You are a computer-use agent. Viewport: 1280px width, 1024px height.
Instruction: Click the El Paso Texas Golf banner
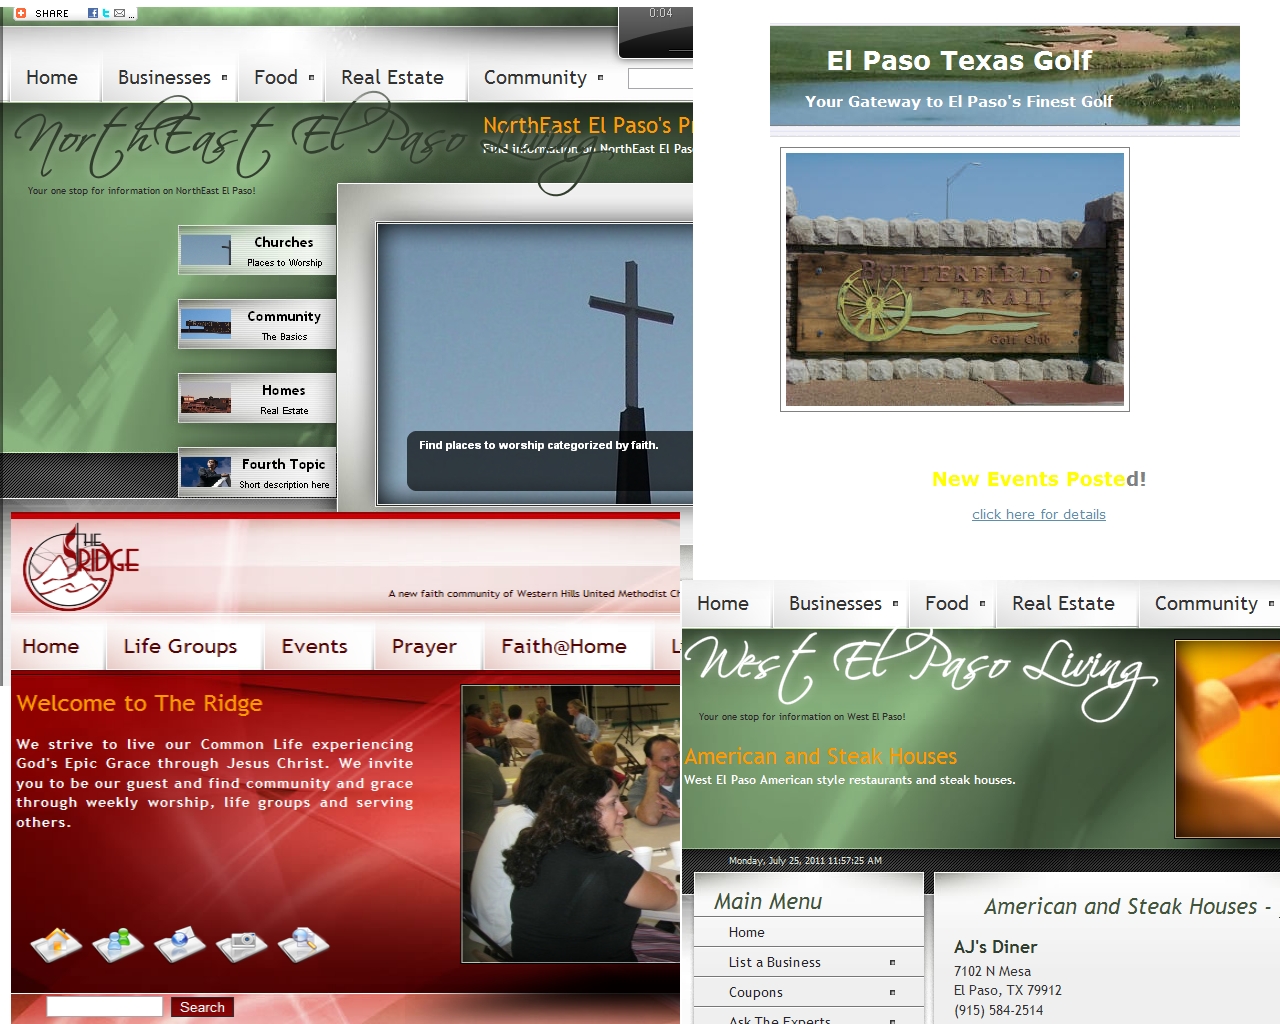click(1005, 76)
